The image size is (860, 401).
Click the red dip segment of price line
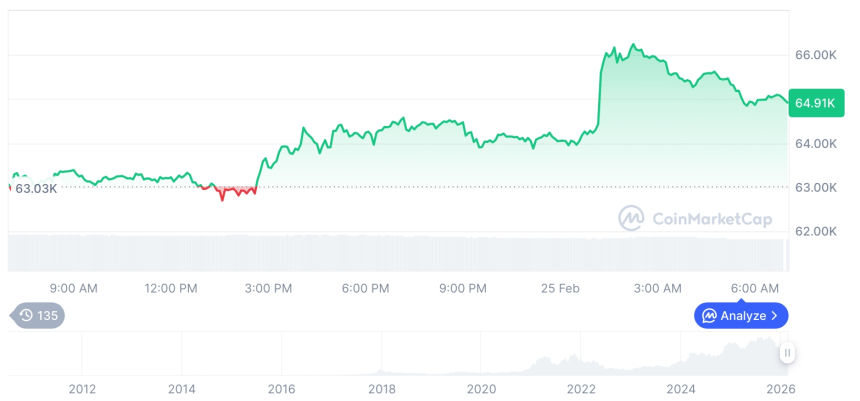pos(232,190)
